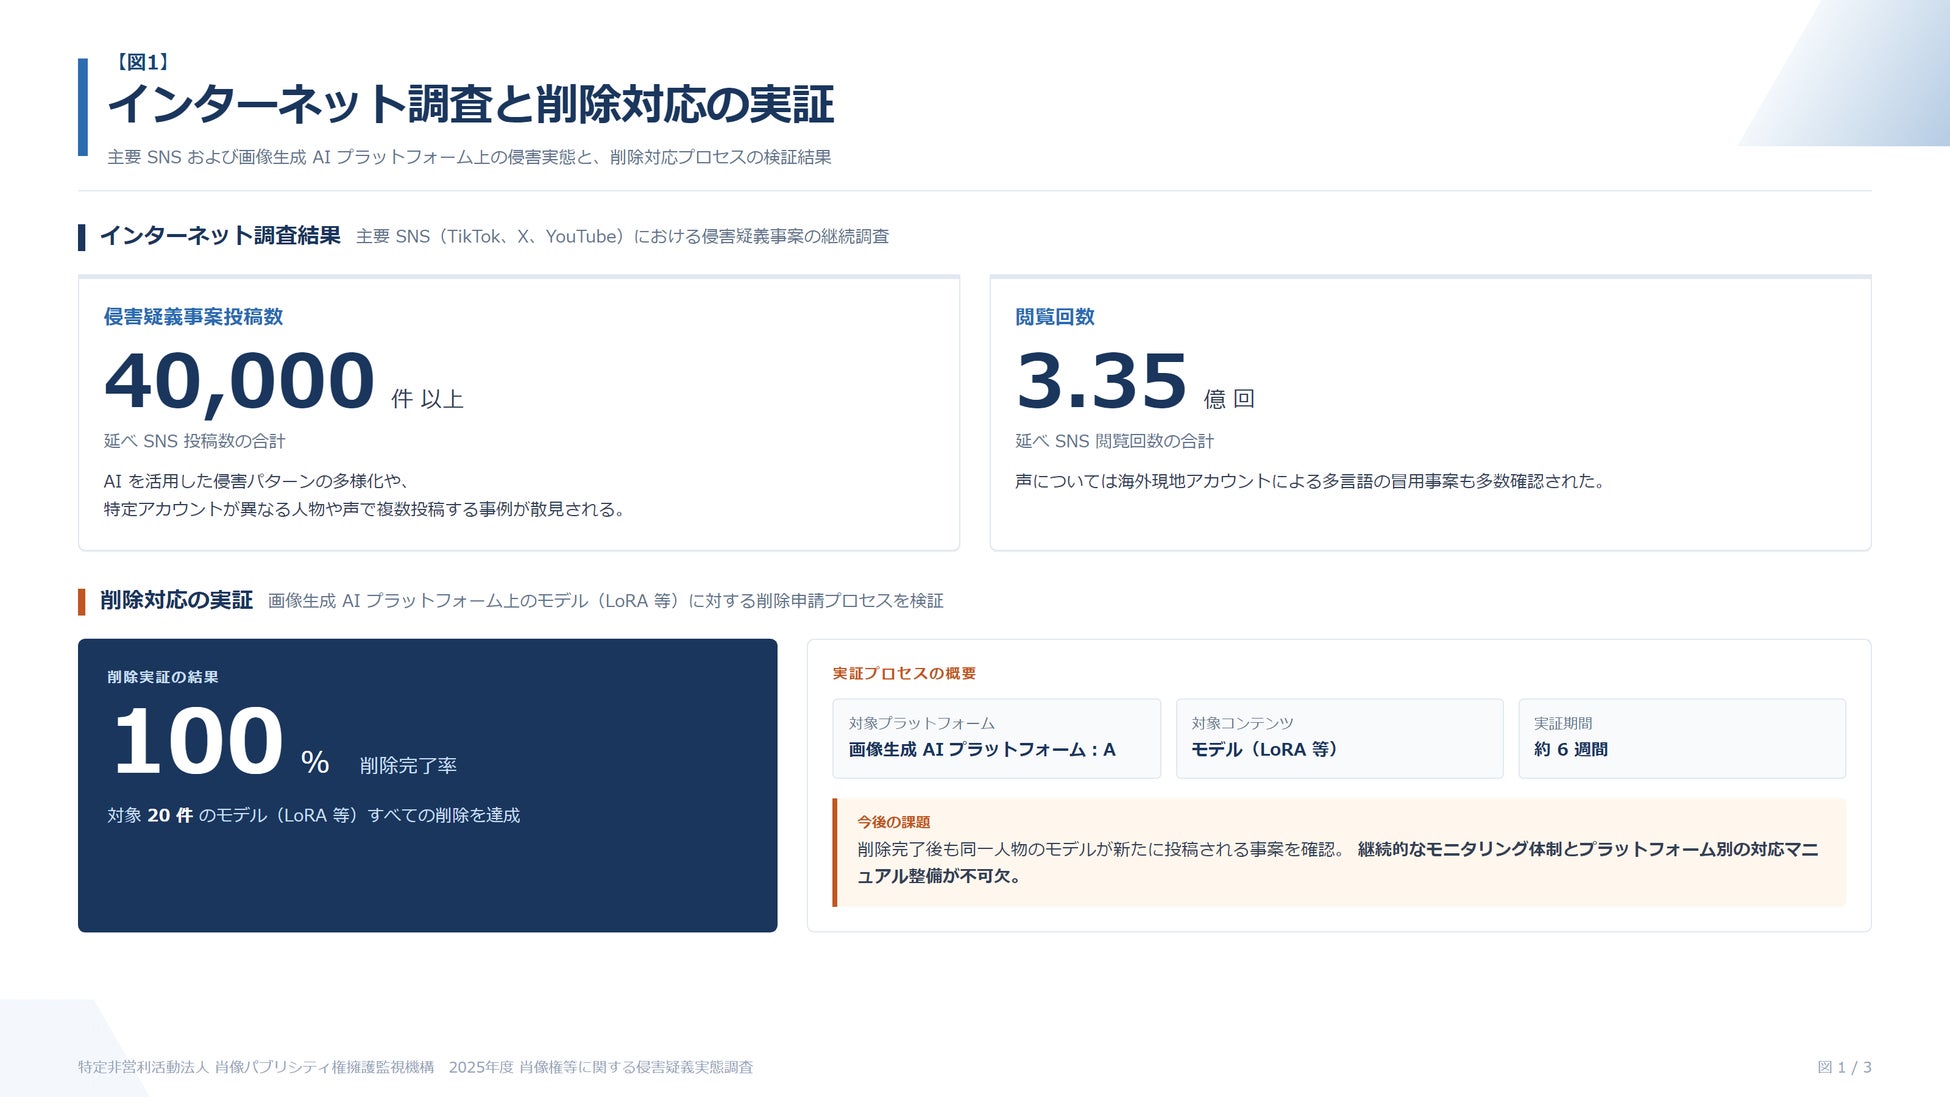Click the line 対象 20 件 のモデル（LoRA 等）すべての削除を達成
The image size is (1950, 1097).
point(314,815)
